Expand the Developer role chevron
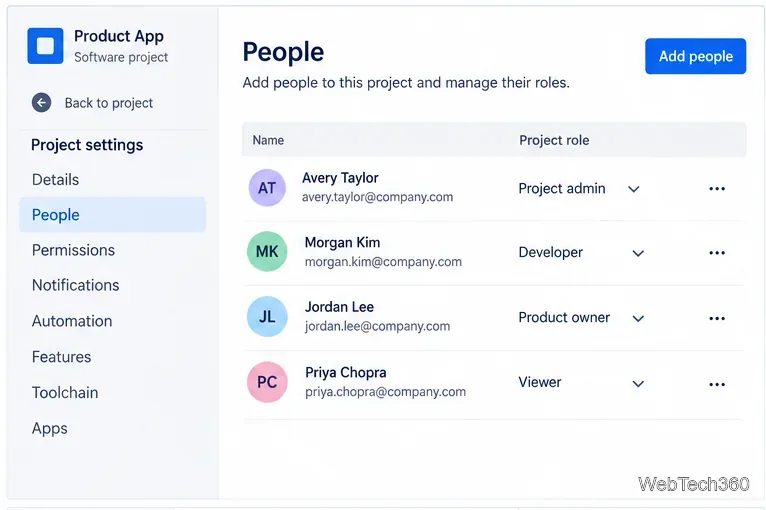The width and height of the screenshot is (766, 510). (638, 253)
